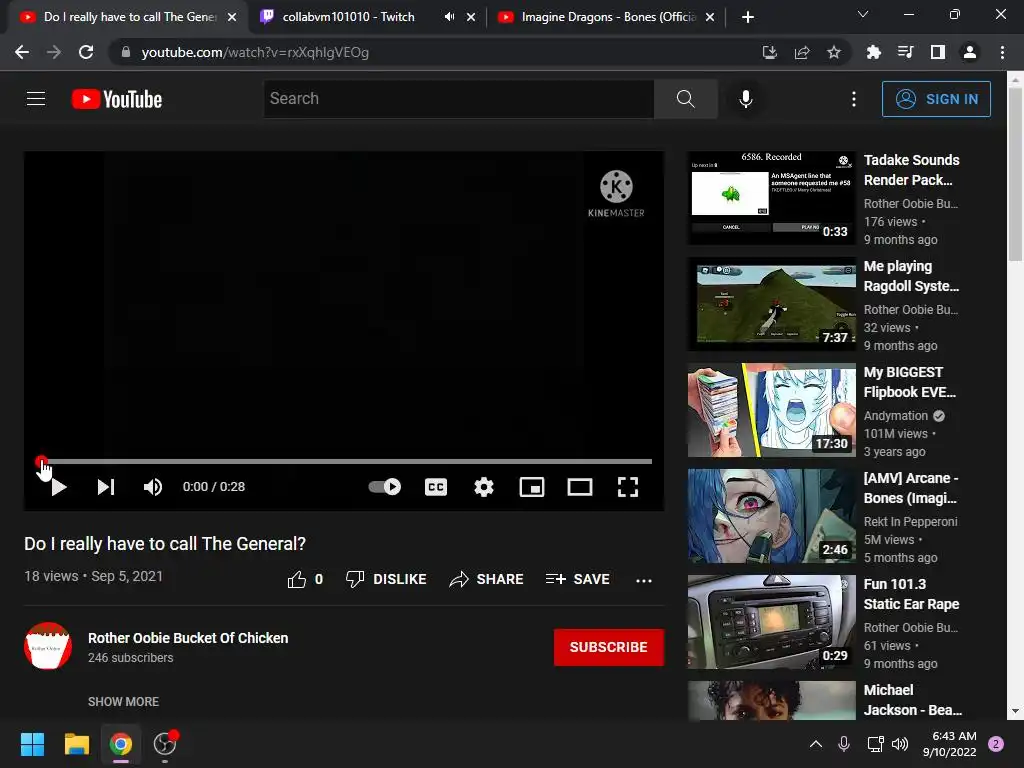This screenshot has width=1024, height=768.
Task: Open the channel avatar of Rother Oobie
Action: 48,646
